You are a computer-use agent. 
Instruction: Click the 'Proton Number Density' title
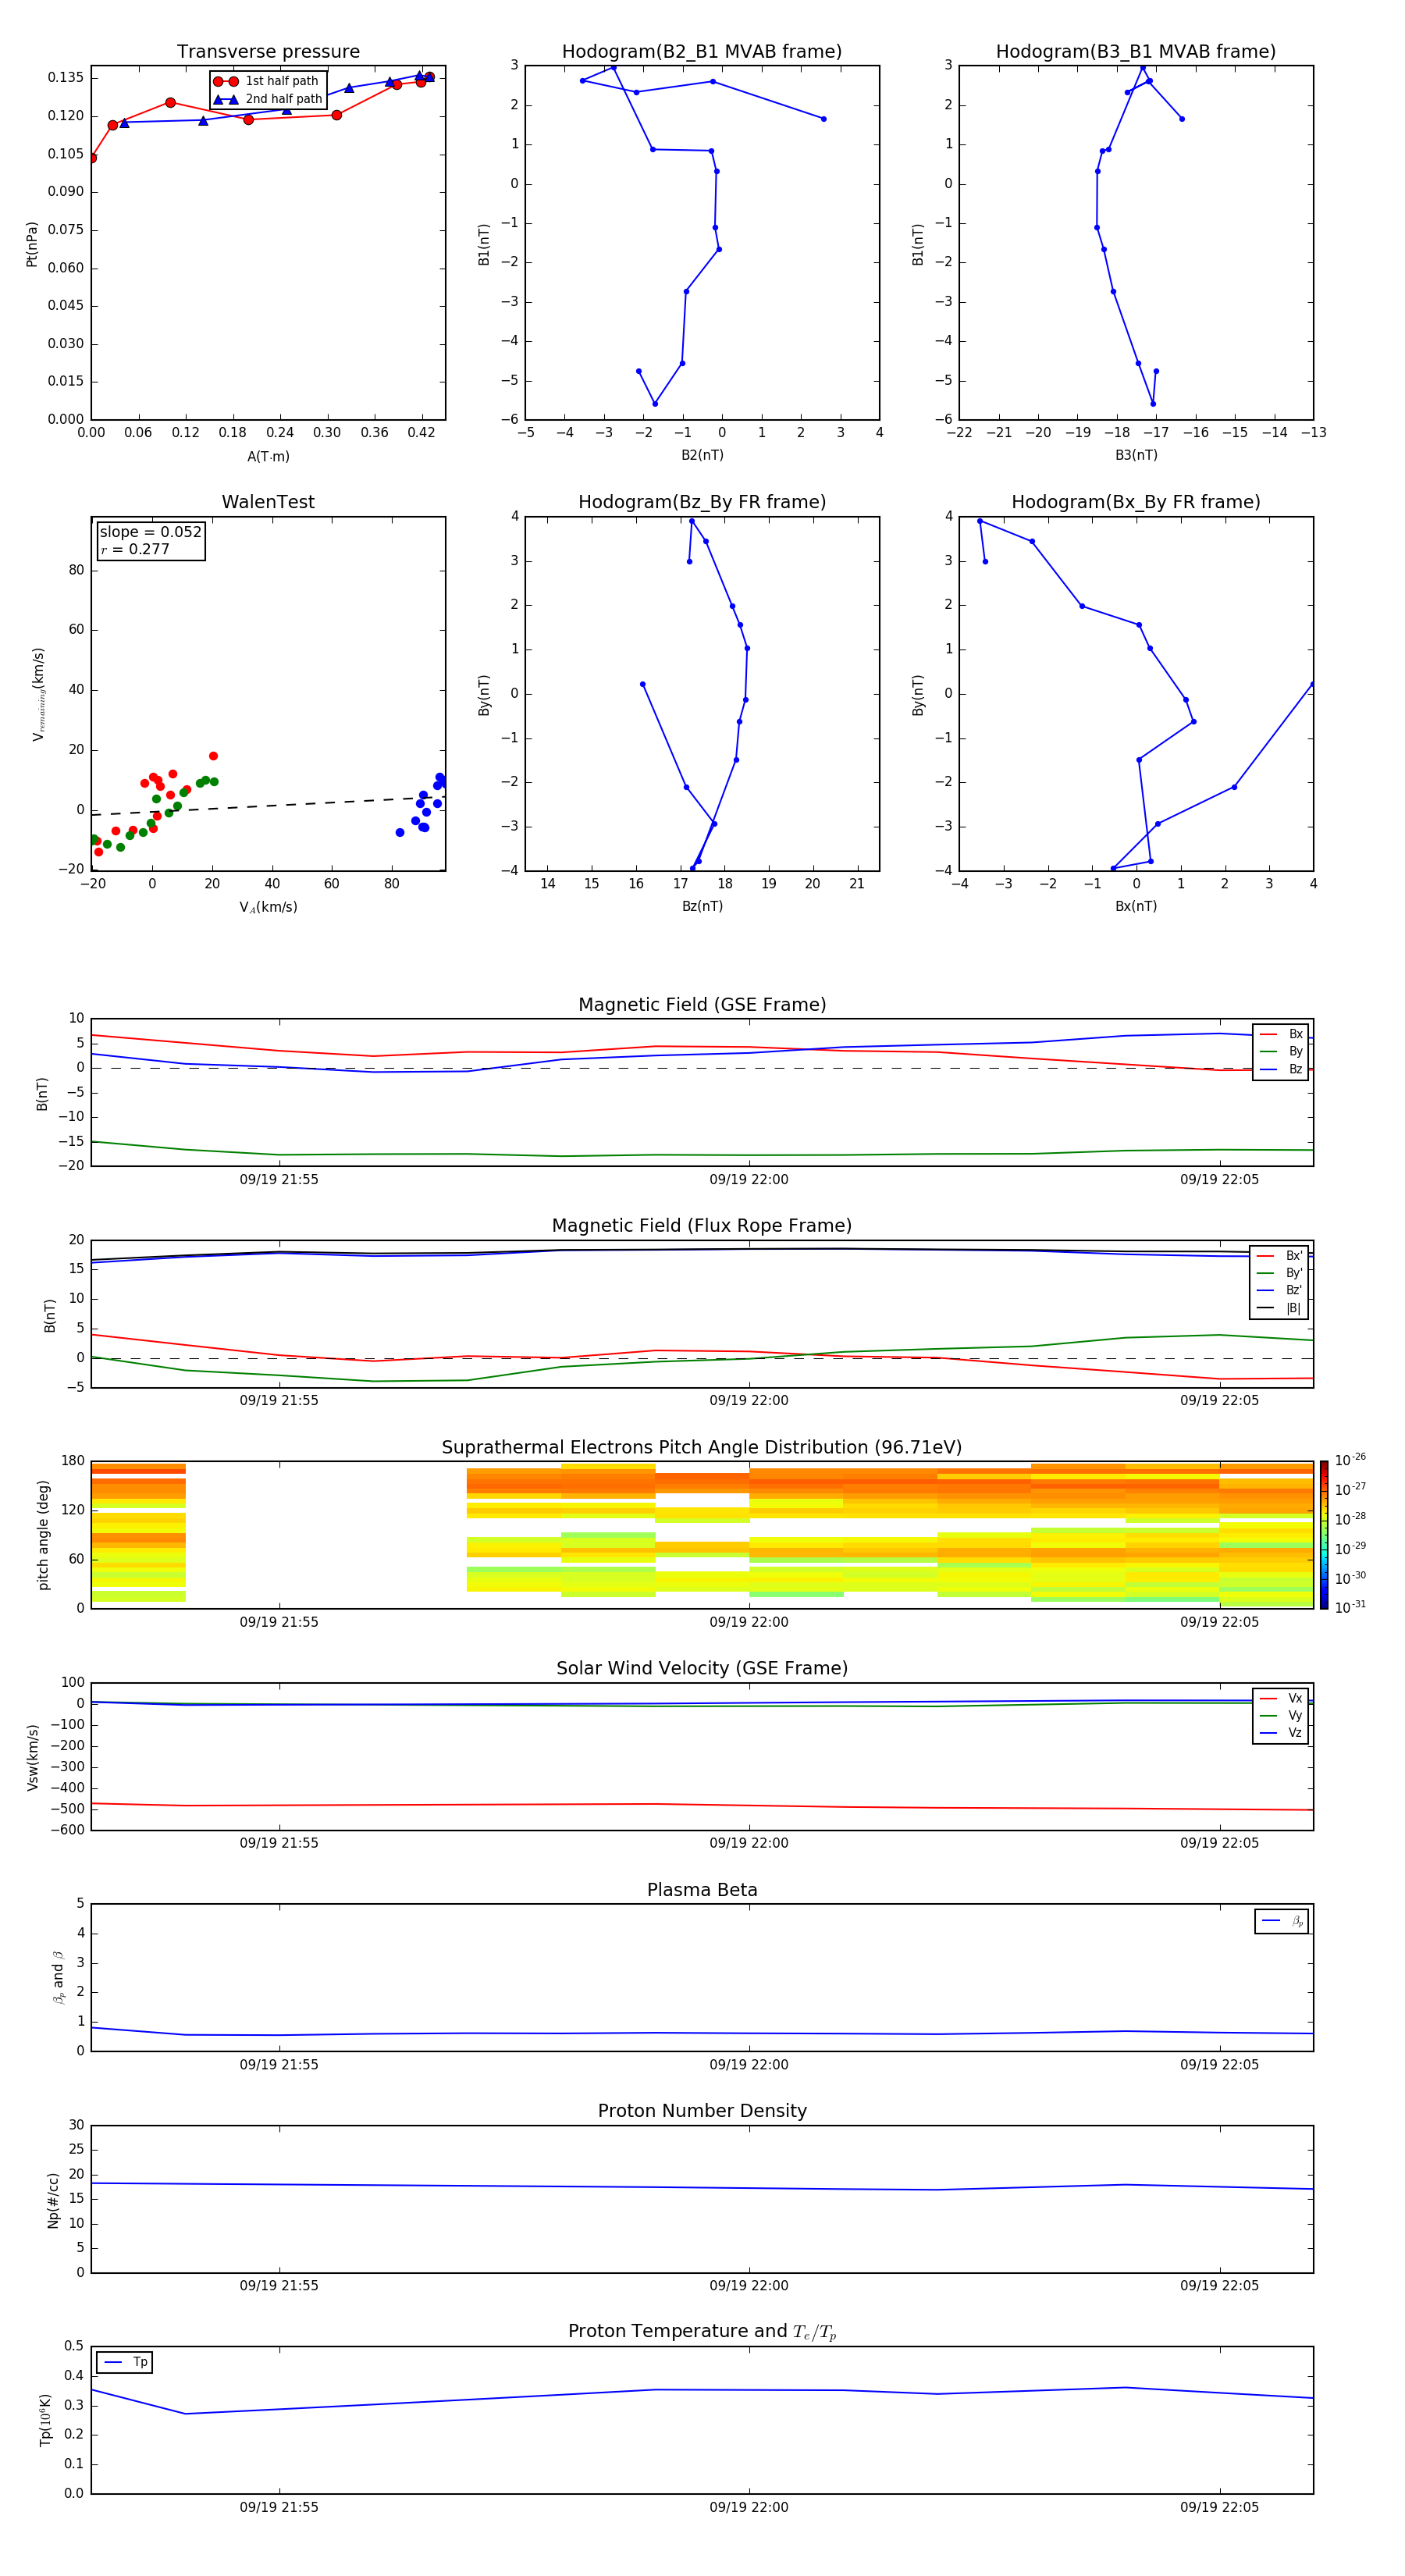pyautogui.click(x=702, y=2111)
